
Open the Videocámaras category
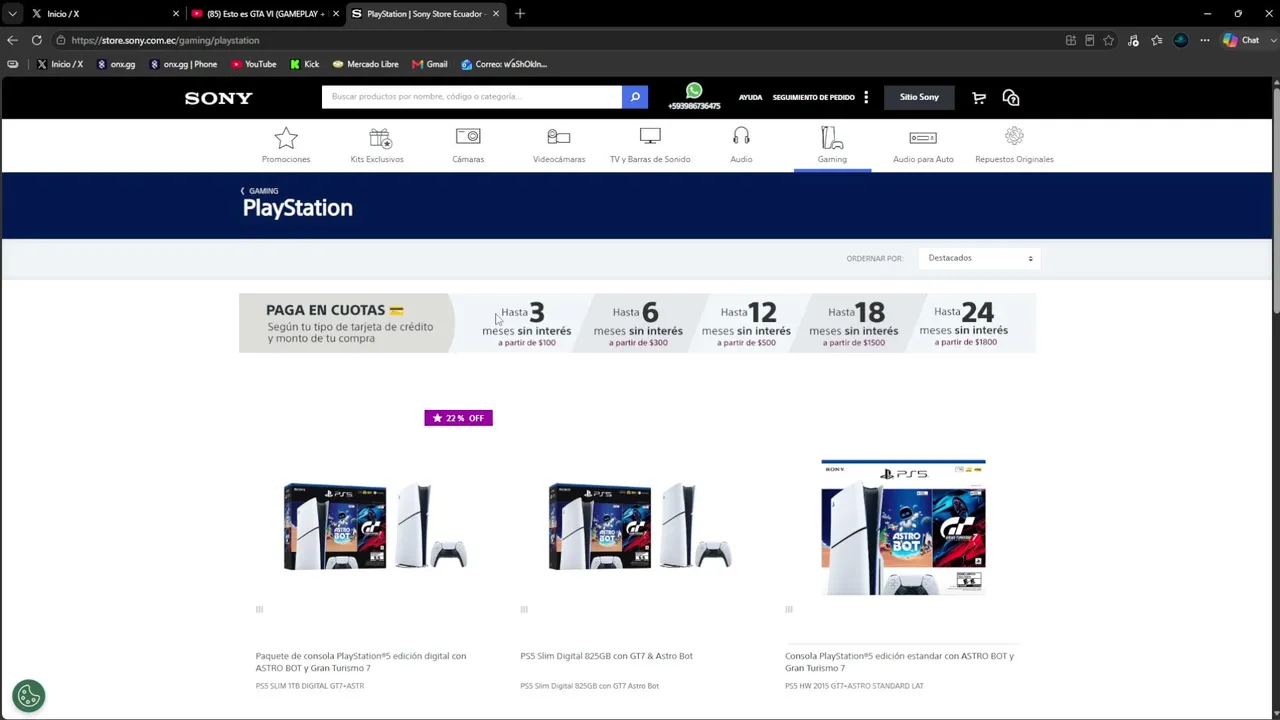point(559,145)
